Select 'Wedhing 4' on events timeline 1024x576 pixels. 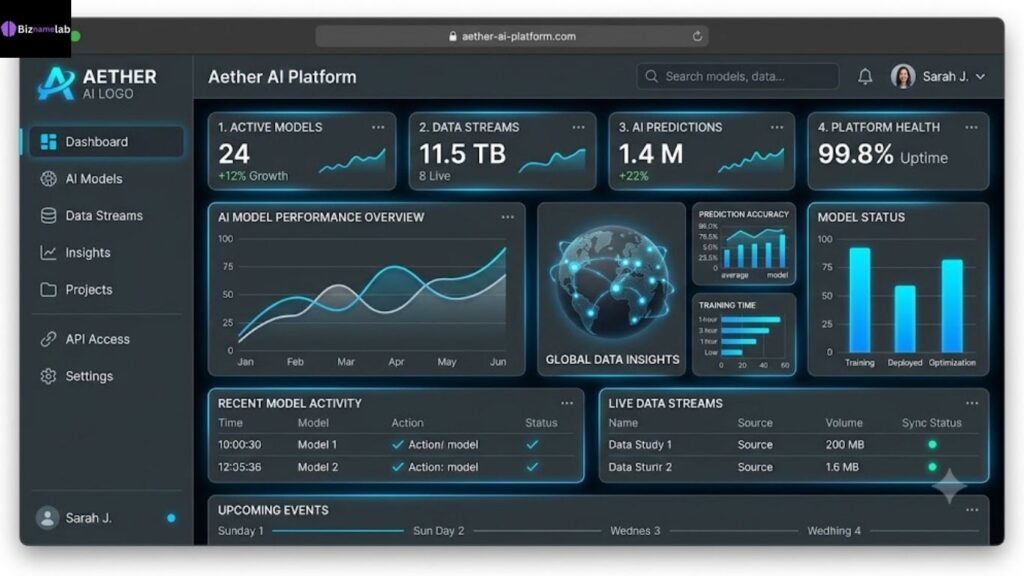coord(834,530)
